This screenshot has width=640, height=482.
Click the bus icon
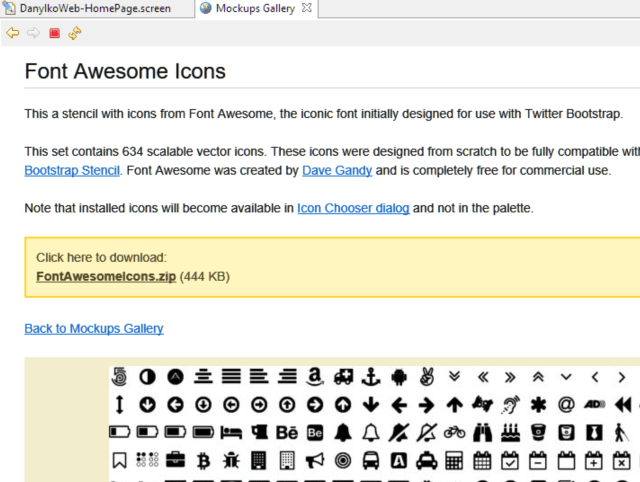pos(371,460)
